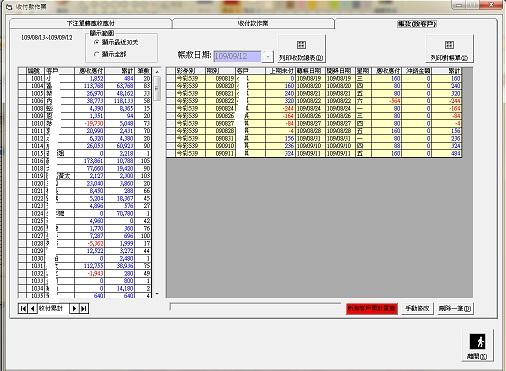Switch to the middle 收付款作業 tab

[253, 23]
